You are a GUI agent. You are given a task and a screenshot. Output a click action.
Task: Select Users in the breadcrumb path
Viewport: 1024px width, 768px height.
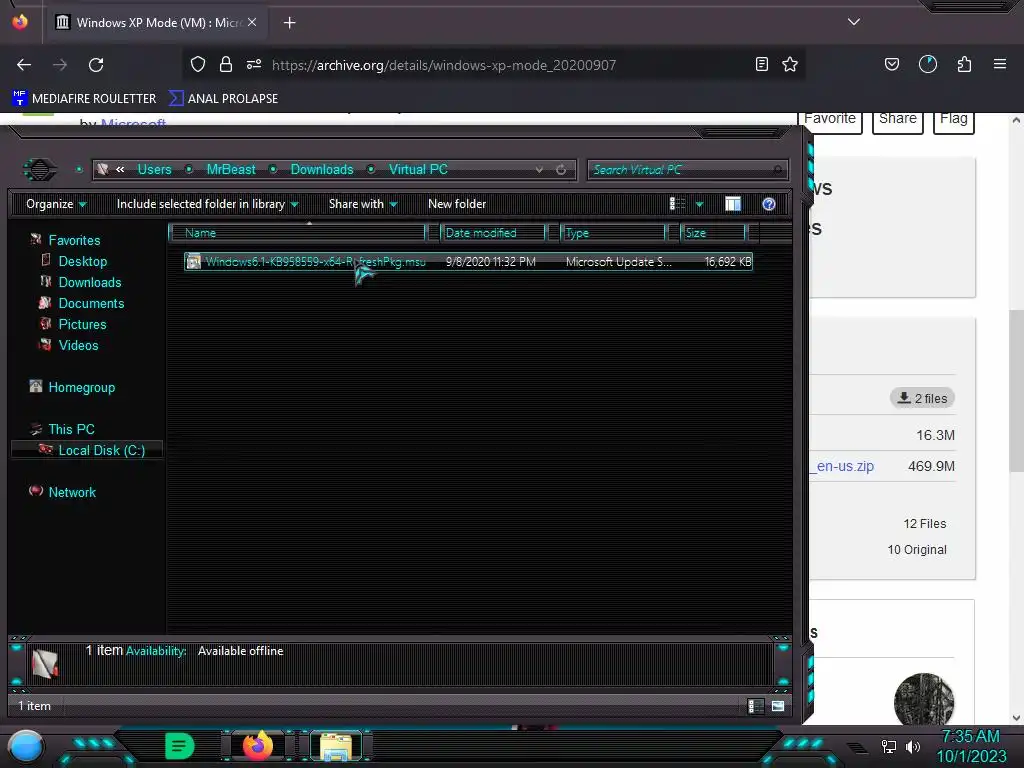(x=154, y=169)
